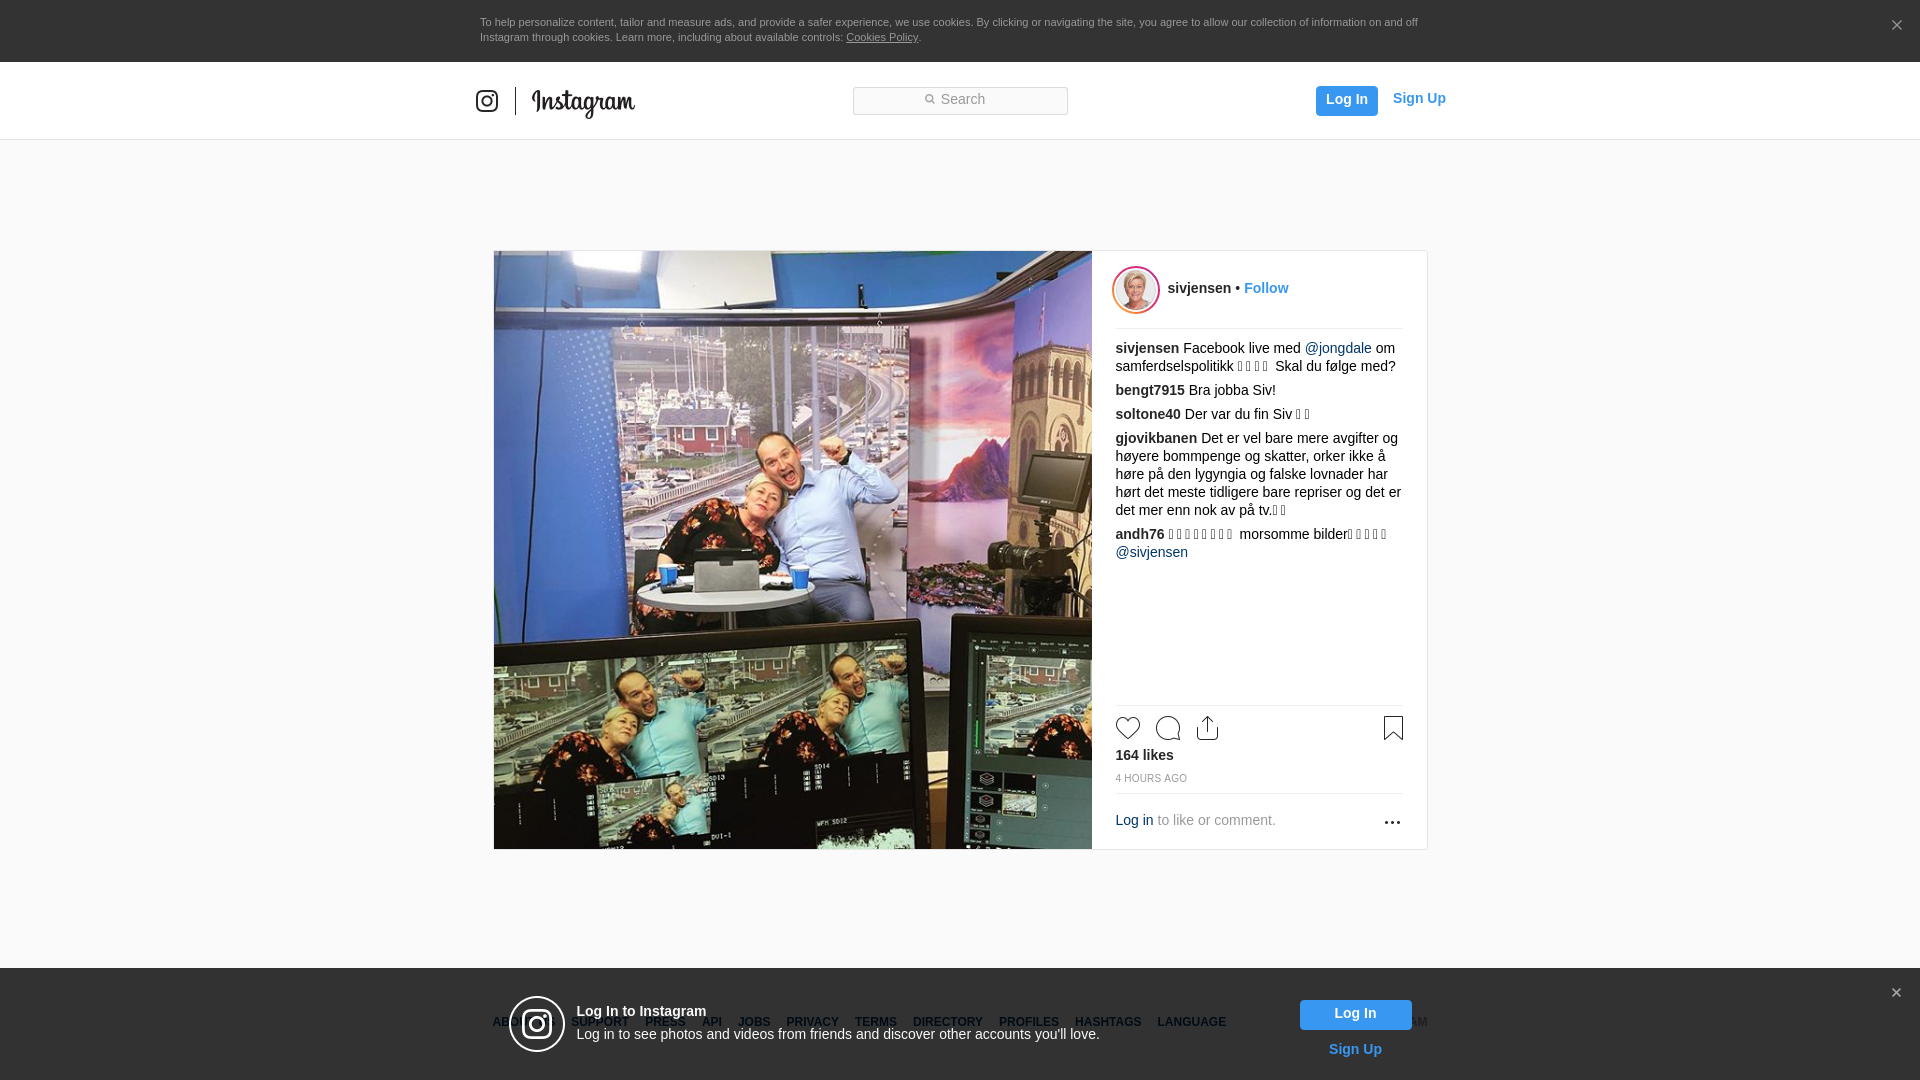Open the DIRECTORY footer item
Viewport: 1920px width, 1080px height.
[x=947, y=1022]
